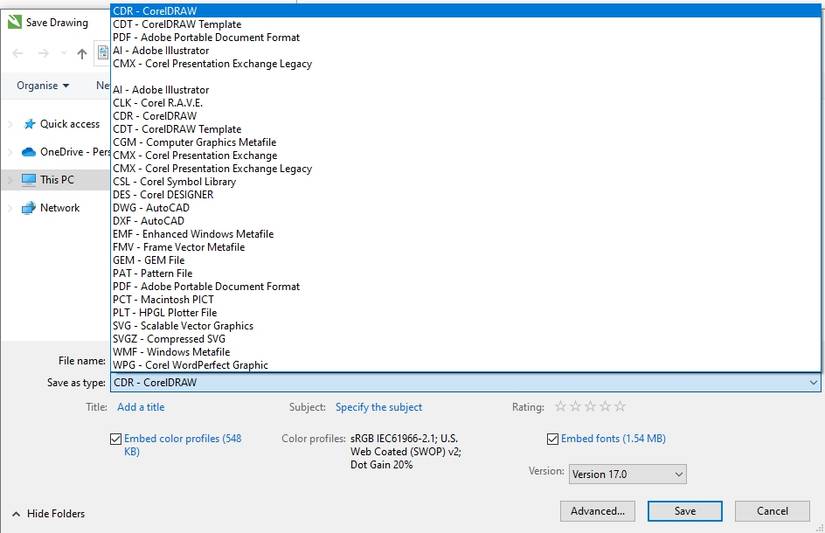The height and width of the screenshot is (533, 825).
Task: Click Embed color profiles (548 KB) label
Action: pyautogui.click(x=183, y=445)
